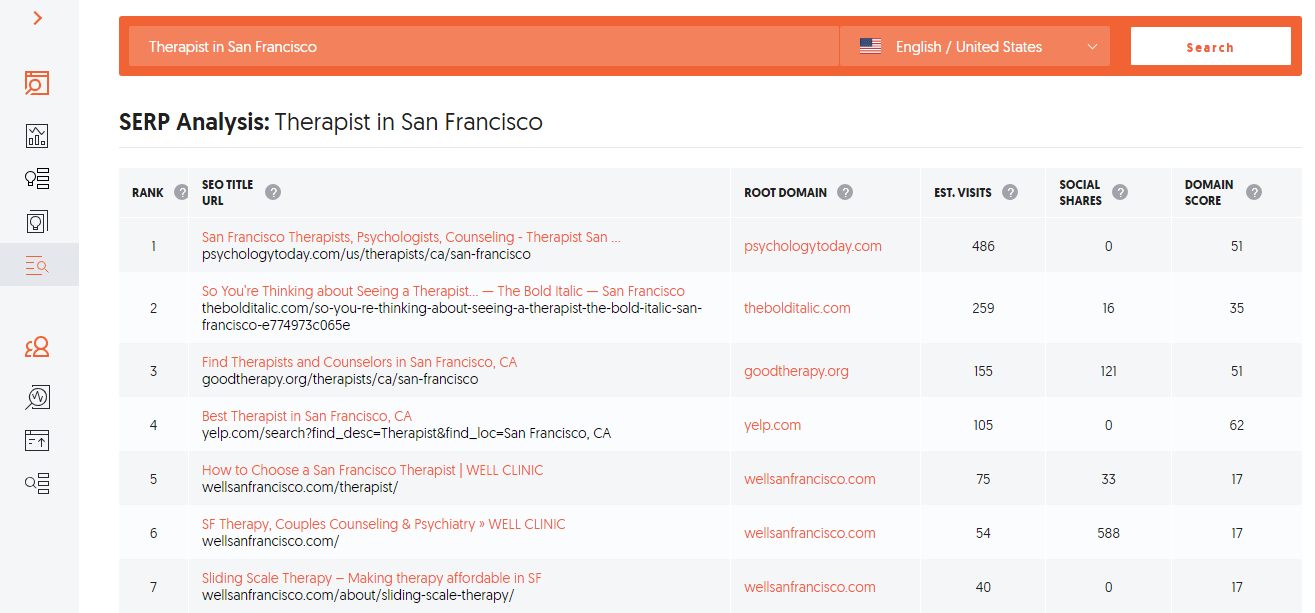Click goodtherapy.org root domain link

click(796, 371)
